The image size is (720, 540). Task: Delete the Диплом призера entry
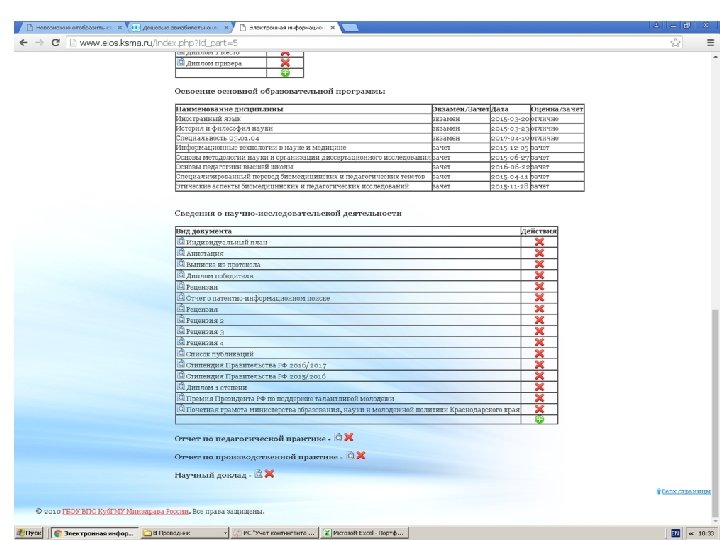point(285,62)
